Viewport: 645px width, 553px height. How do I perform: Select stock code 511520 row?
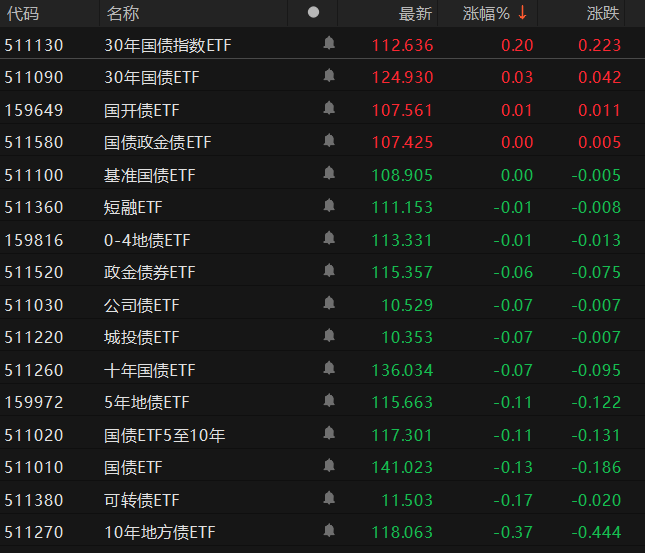click(34, 272)
